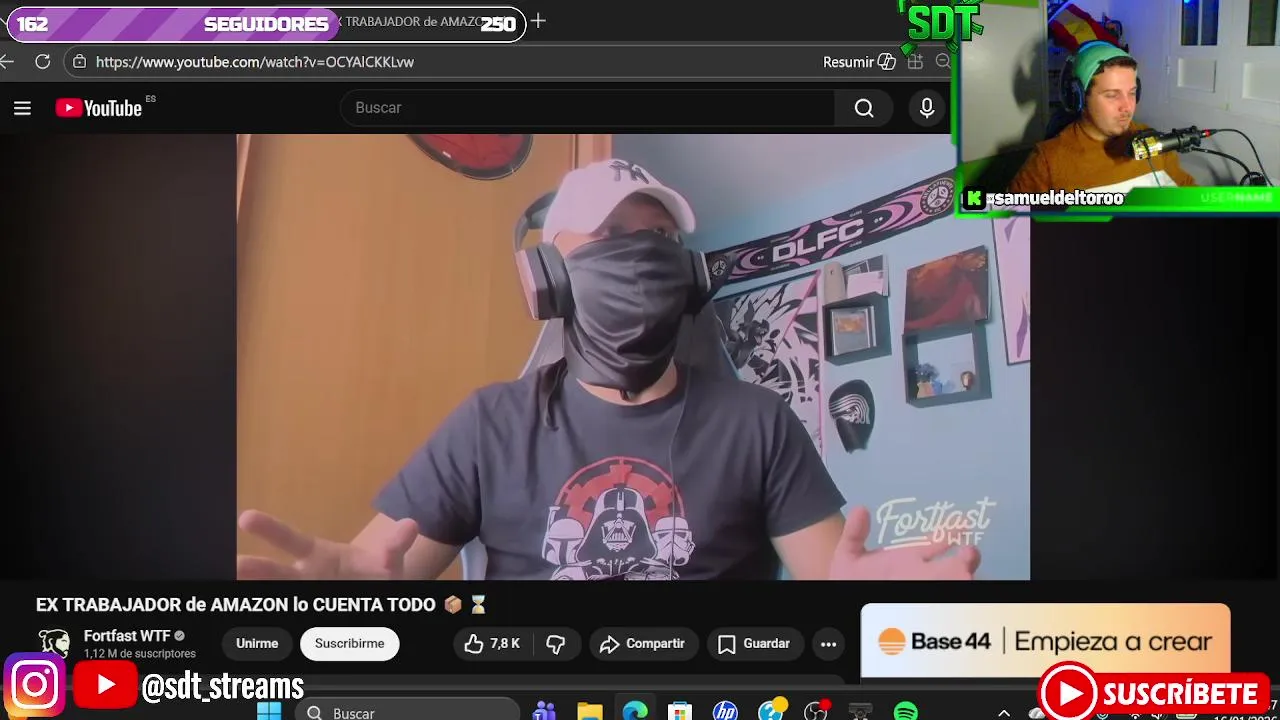Click the video player to pause it
Viewport: 1280px width, 720px height.
click(x=633, y=357)
